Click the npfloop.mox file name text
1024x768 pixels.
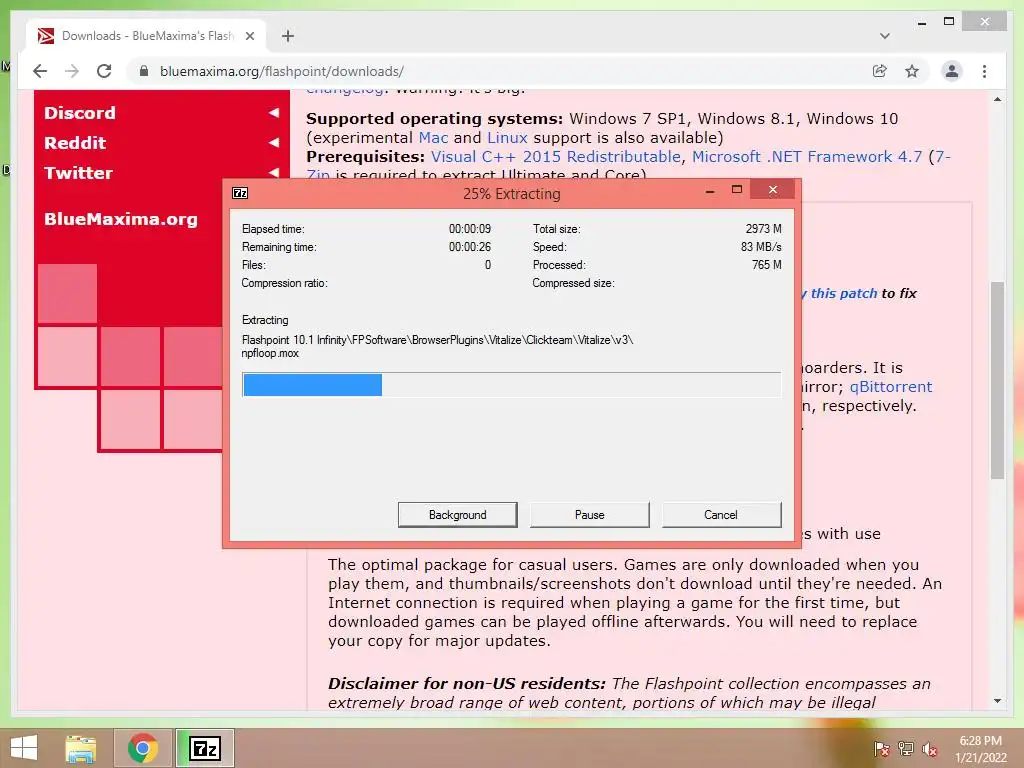pos(270,353)
